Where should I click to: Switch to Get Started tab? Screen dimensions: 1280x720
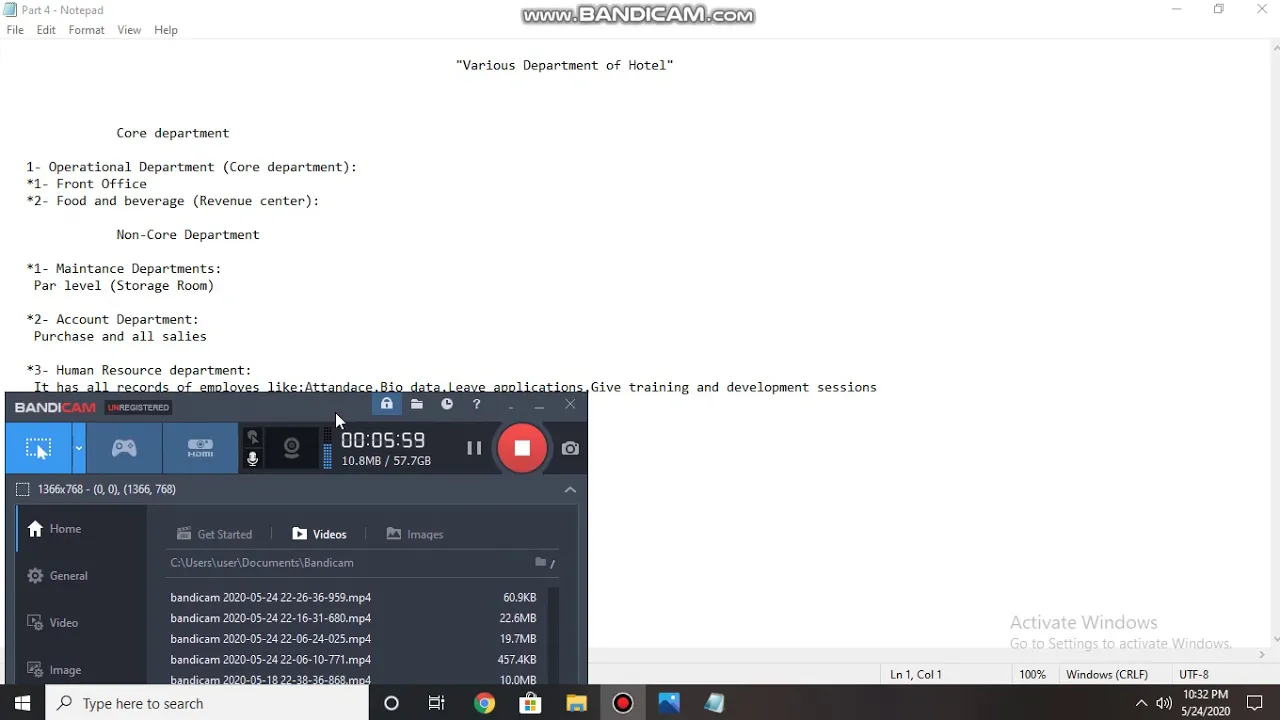click(x=214, y=534)
